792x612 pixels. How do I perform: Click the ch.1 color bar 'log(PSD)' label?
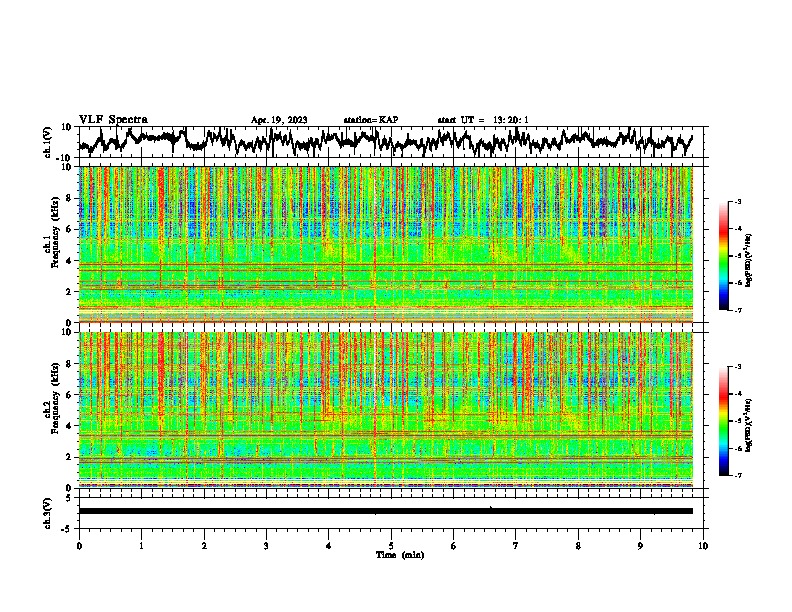749,260
